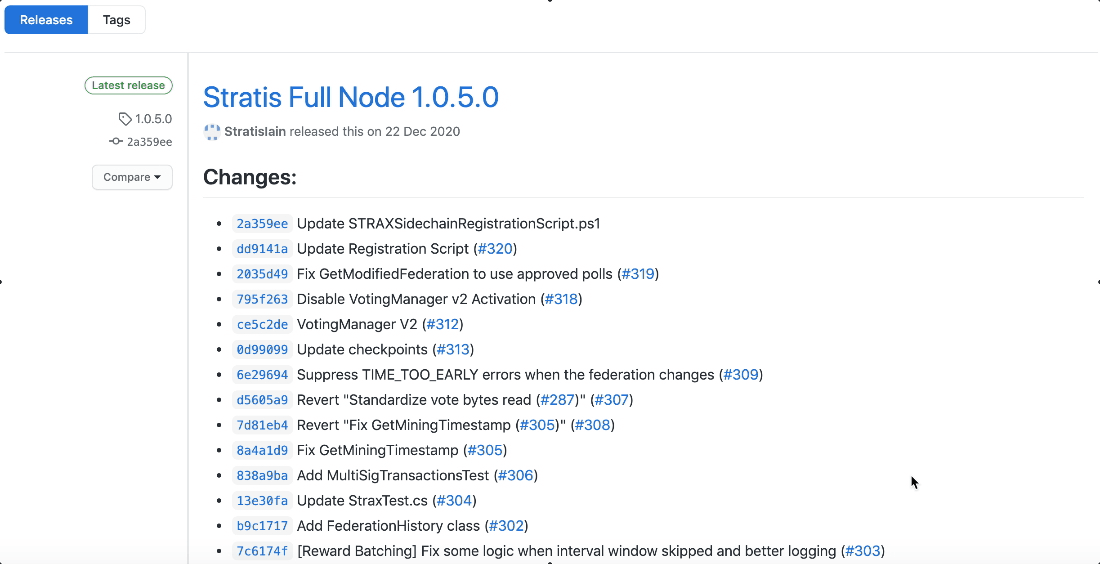Open pull request #287
This screenshot has height=564, width=1100.
tap(557, 401)
